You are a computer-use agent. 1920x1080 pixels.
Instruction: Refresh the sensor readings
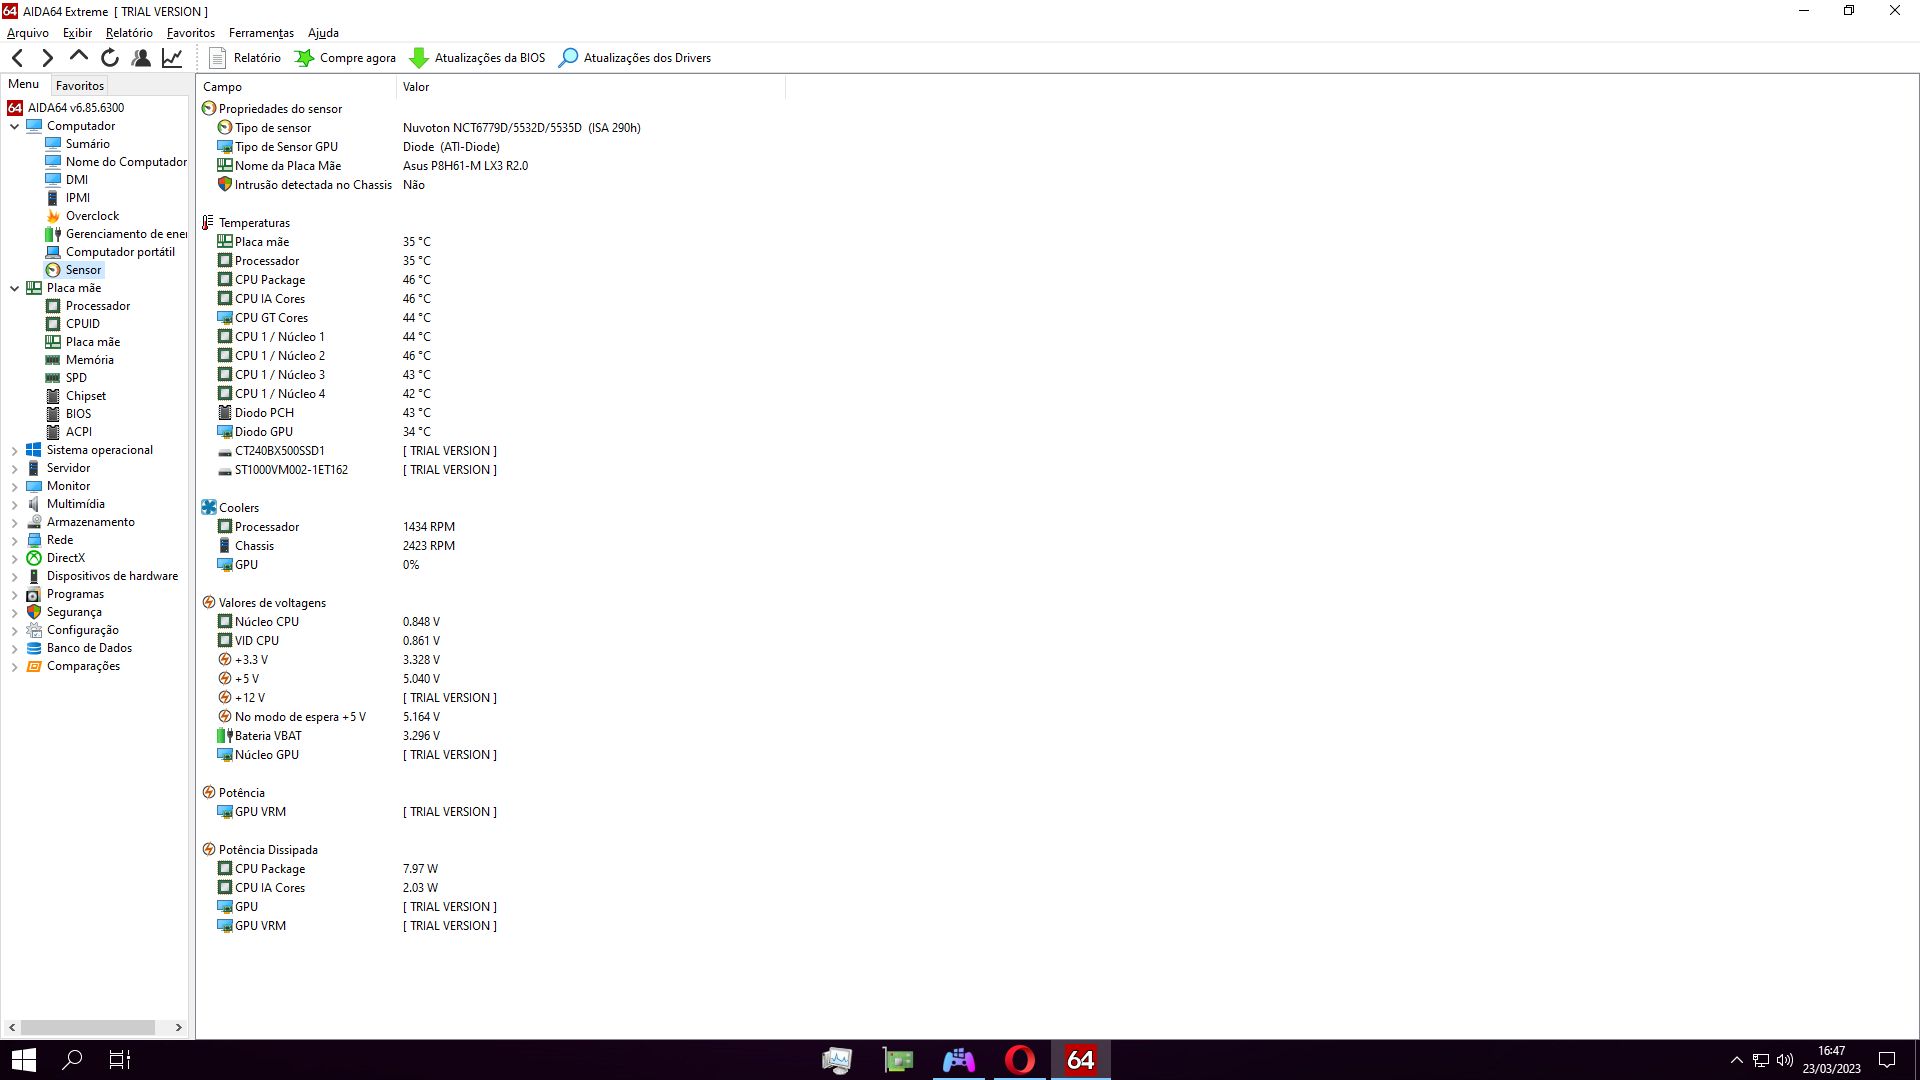tap(110, 58)
